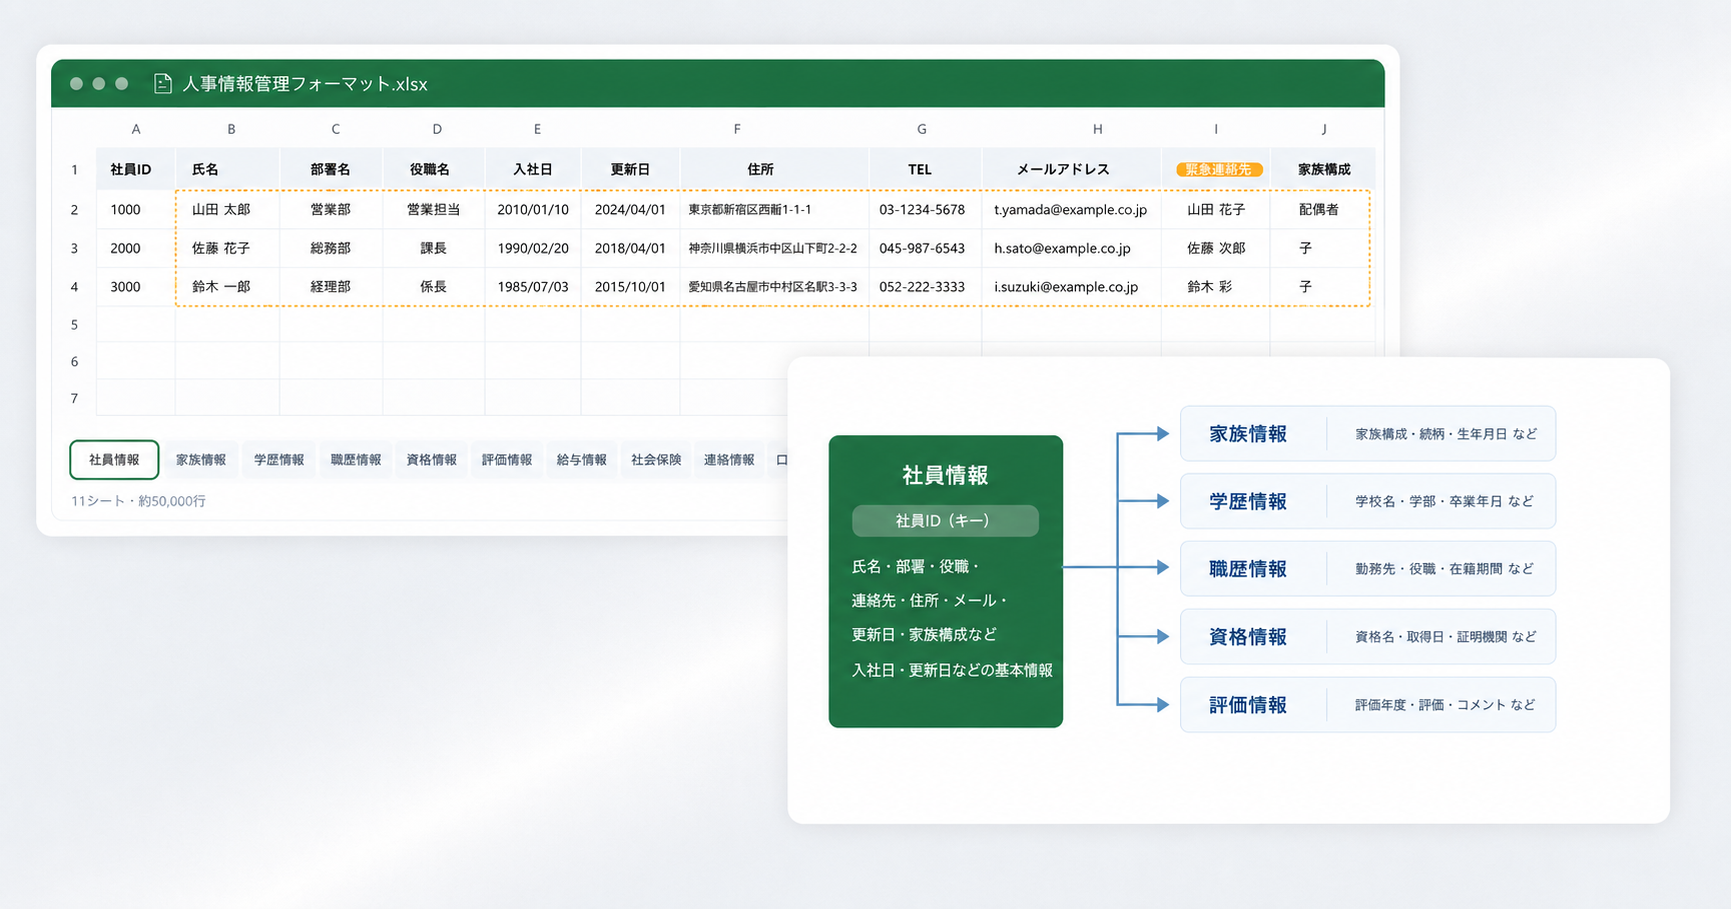The image size is (1731, 909).
Task: Click the 社員ID(キー) pill in diagram
Action: 945,521
